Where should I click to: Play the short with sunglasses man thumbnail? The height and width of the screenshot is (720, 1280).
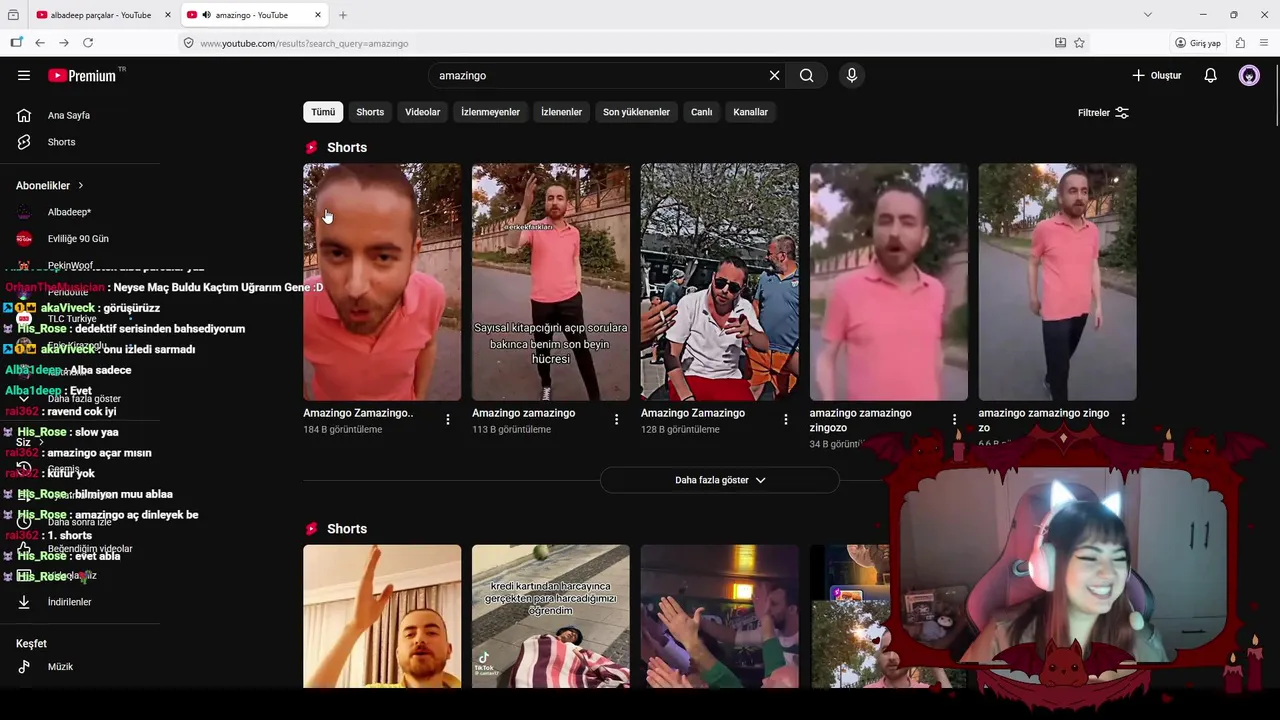click(x=720, y=282)
